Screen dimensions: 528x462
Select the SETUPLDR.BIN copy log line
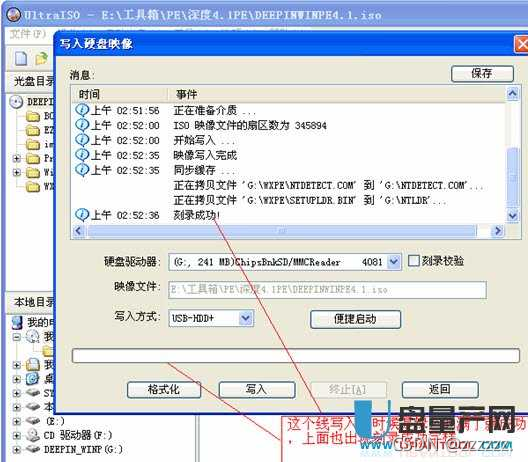click(310, 200)
